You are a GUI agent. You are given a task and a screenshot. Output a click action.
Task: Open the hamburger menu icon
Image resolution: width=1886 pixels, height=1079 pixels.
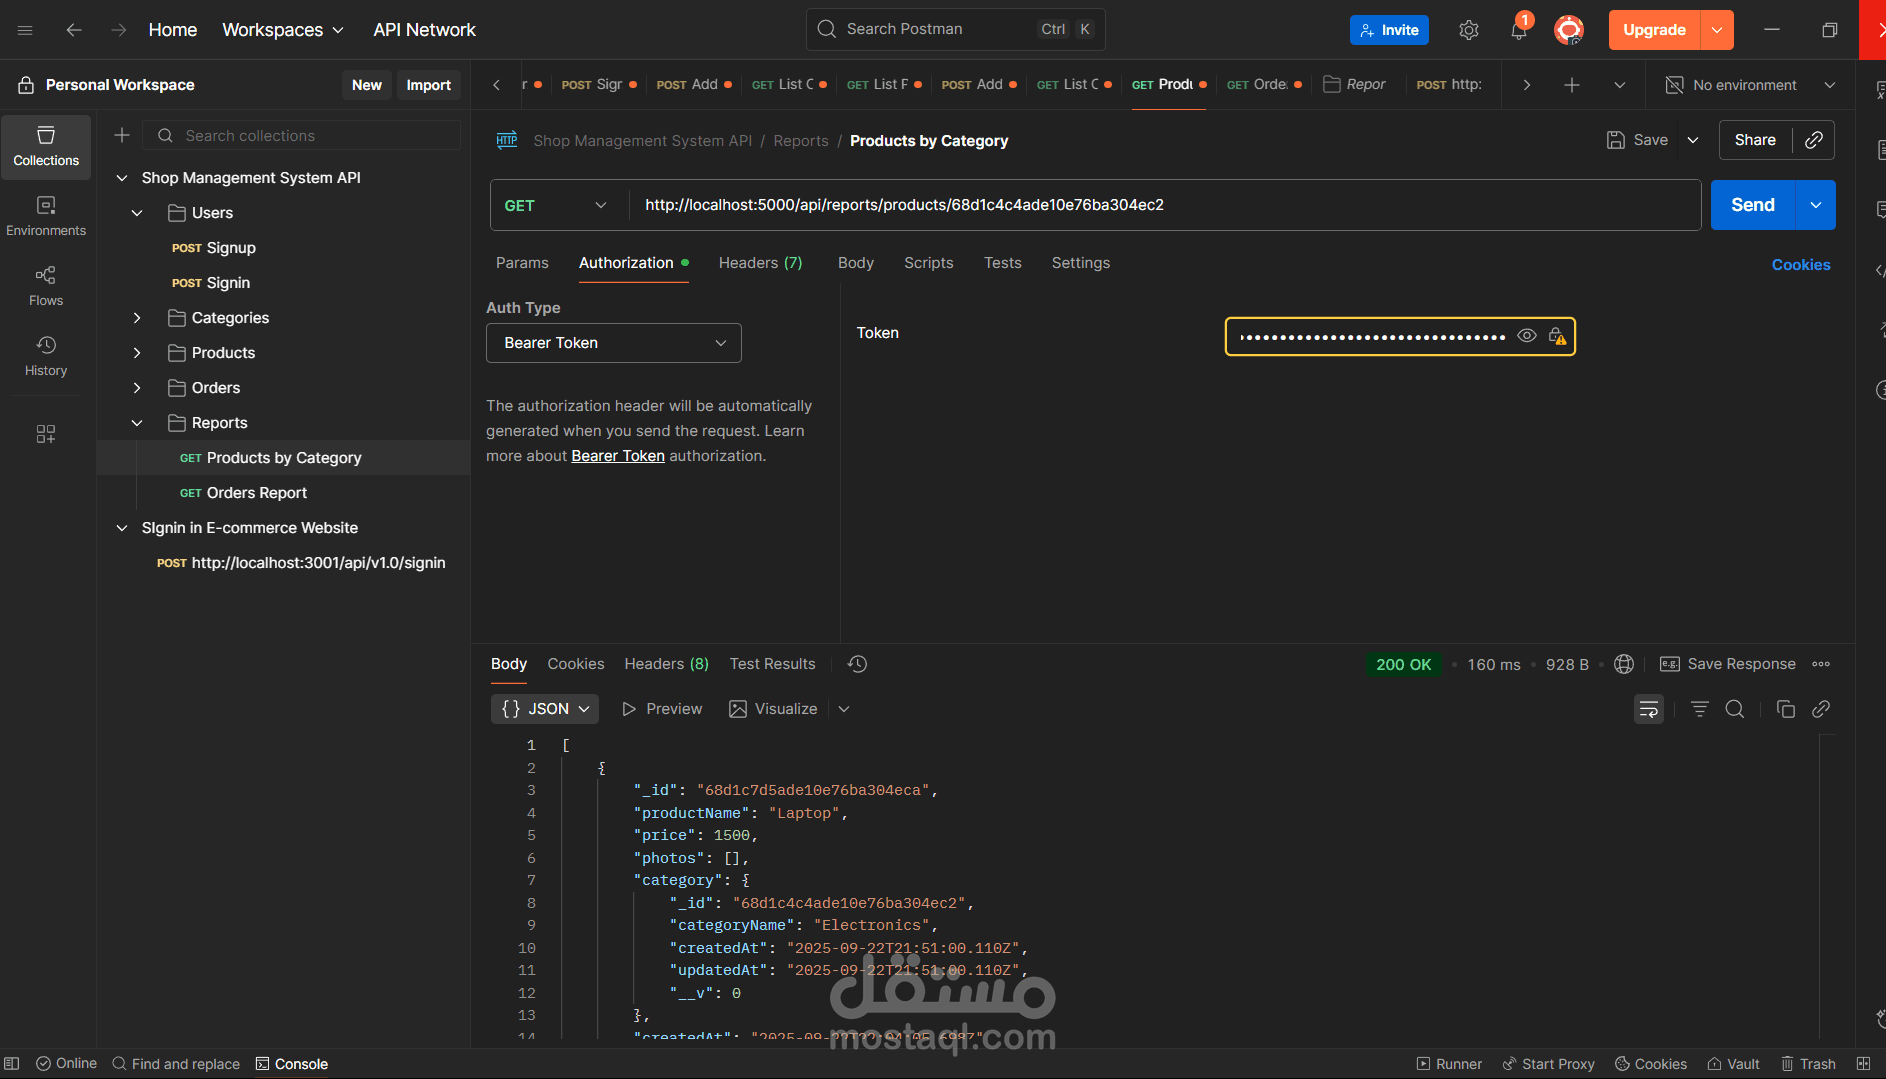tap(25, 30)
